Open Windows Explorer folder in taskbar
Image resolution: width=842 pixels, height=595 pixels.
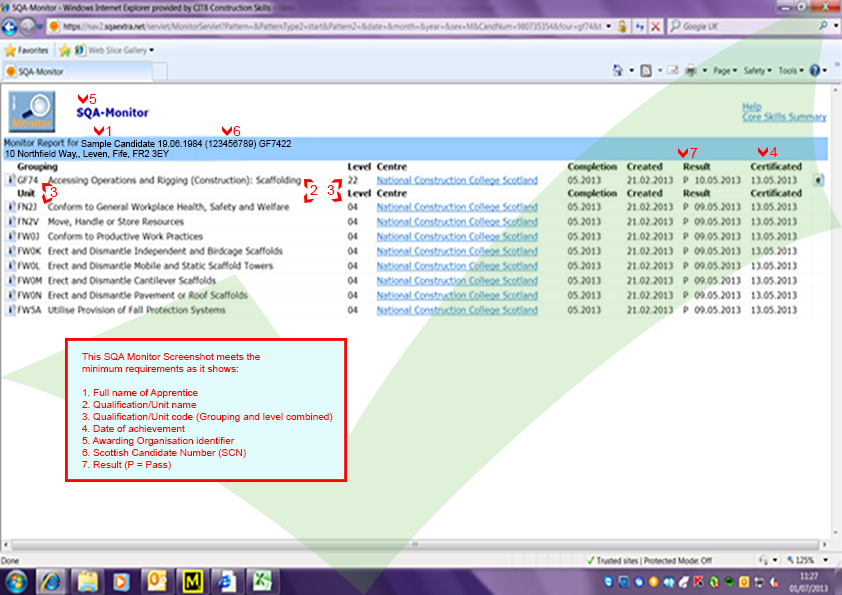88,582
